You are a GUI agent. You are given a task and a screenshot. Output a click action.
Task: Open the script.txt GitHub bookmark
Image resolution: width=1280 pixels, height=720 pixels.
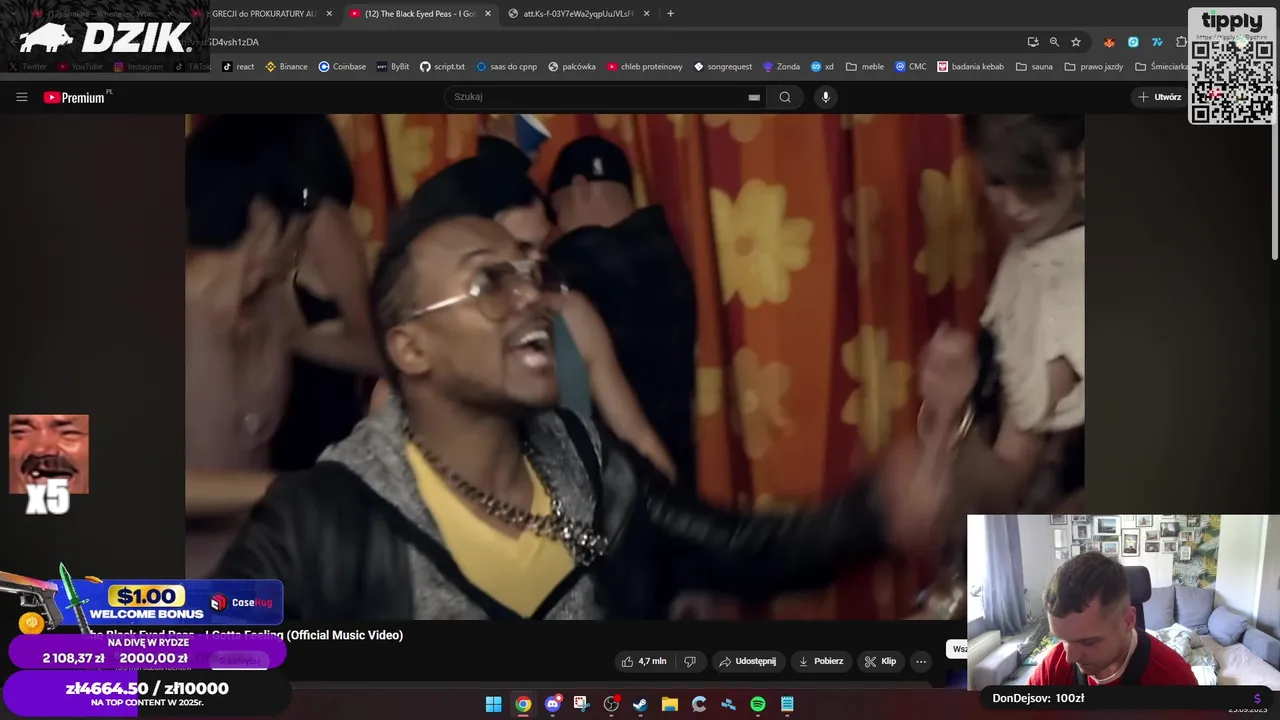442,67
